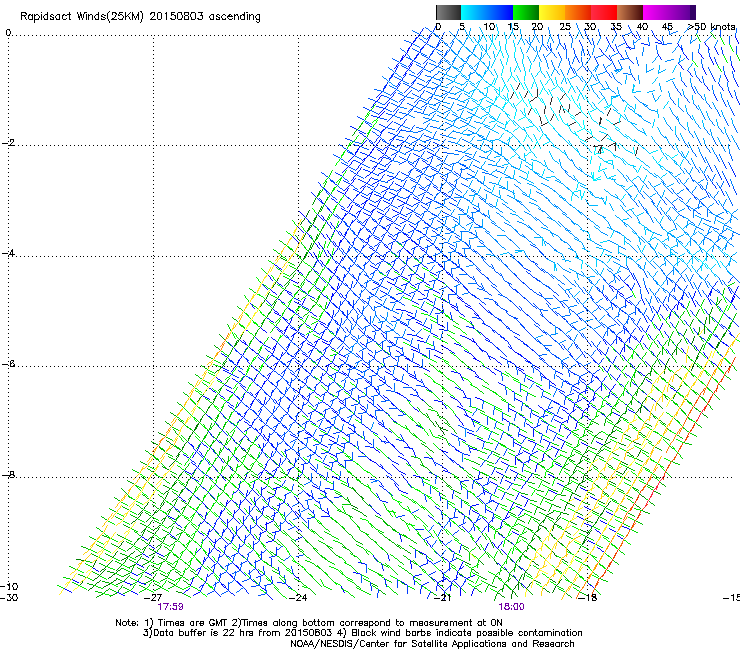Click the title 'Rapidscat Winds(25KM) 20150803 ascending'
The width and height of the screenshot is (740, 650).
pyautogui.click(x=140, y=17)
